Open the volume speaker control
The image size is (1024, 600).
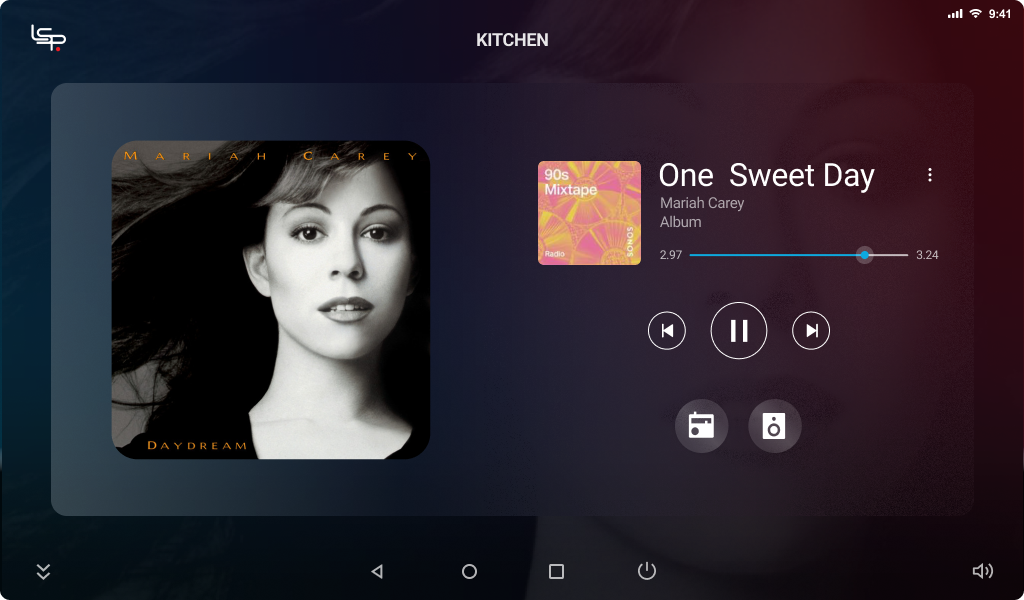click(983, 571)
